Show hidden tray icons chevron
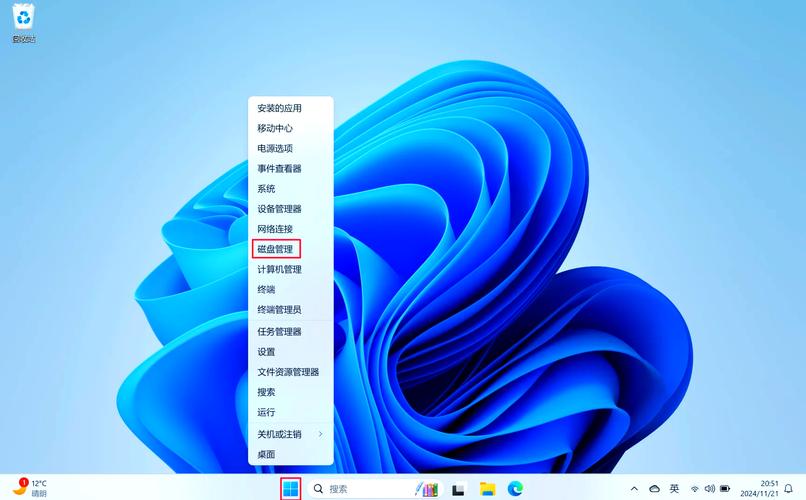 634,489
